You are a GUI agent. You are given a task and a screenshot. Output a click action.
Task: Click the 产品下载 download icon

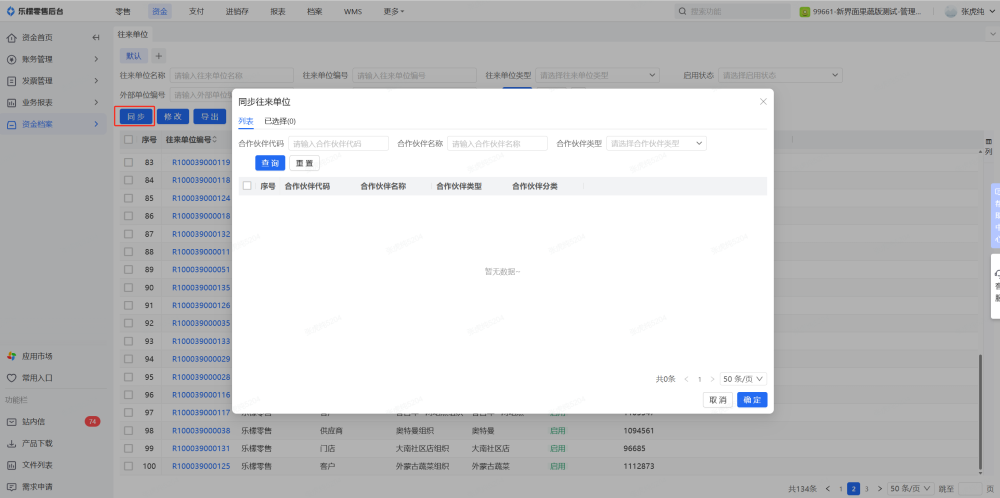click(11, 443)
